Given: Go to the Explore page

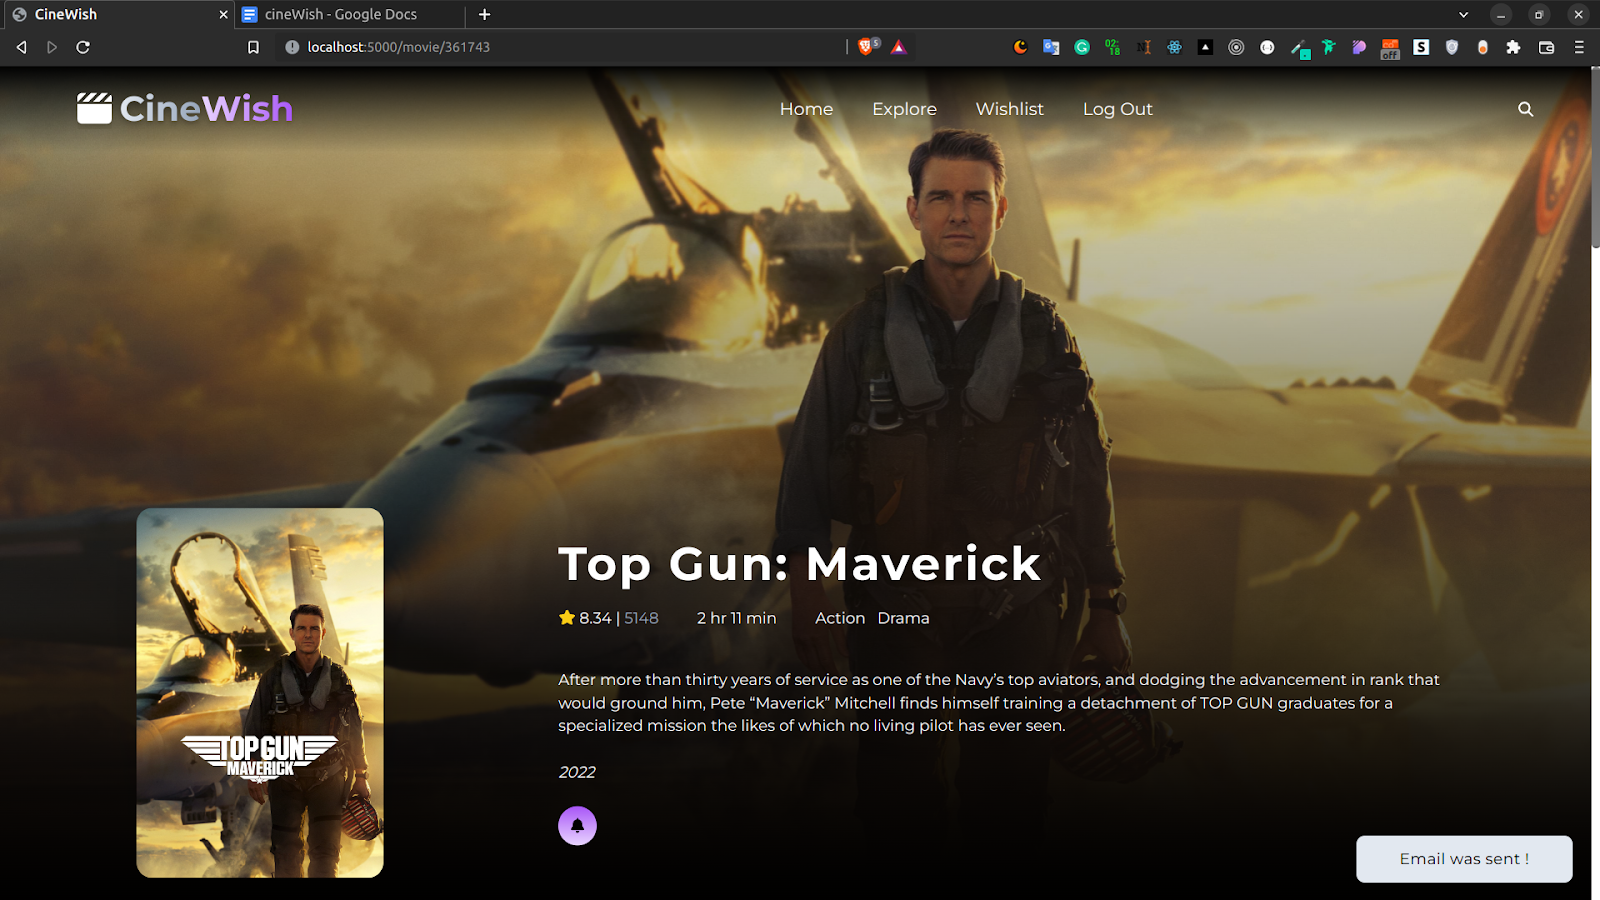Looking at the screenshot, I should point(904,109).
